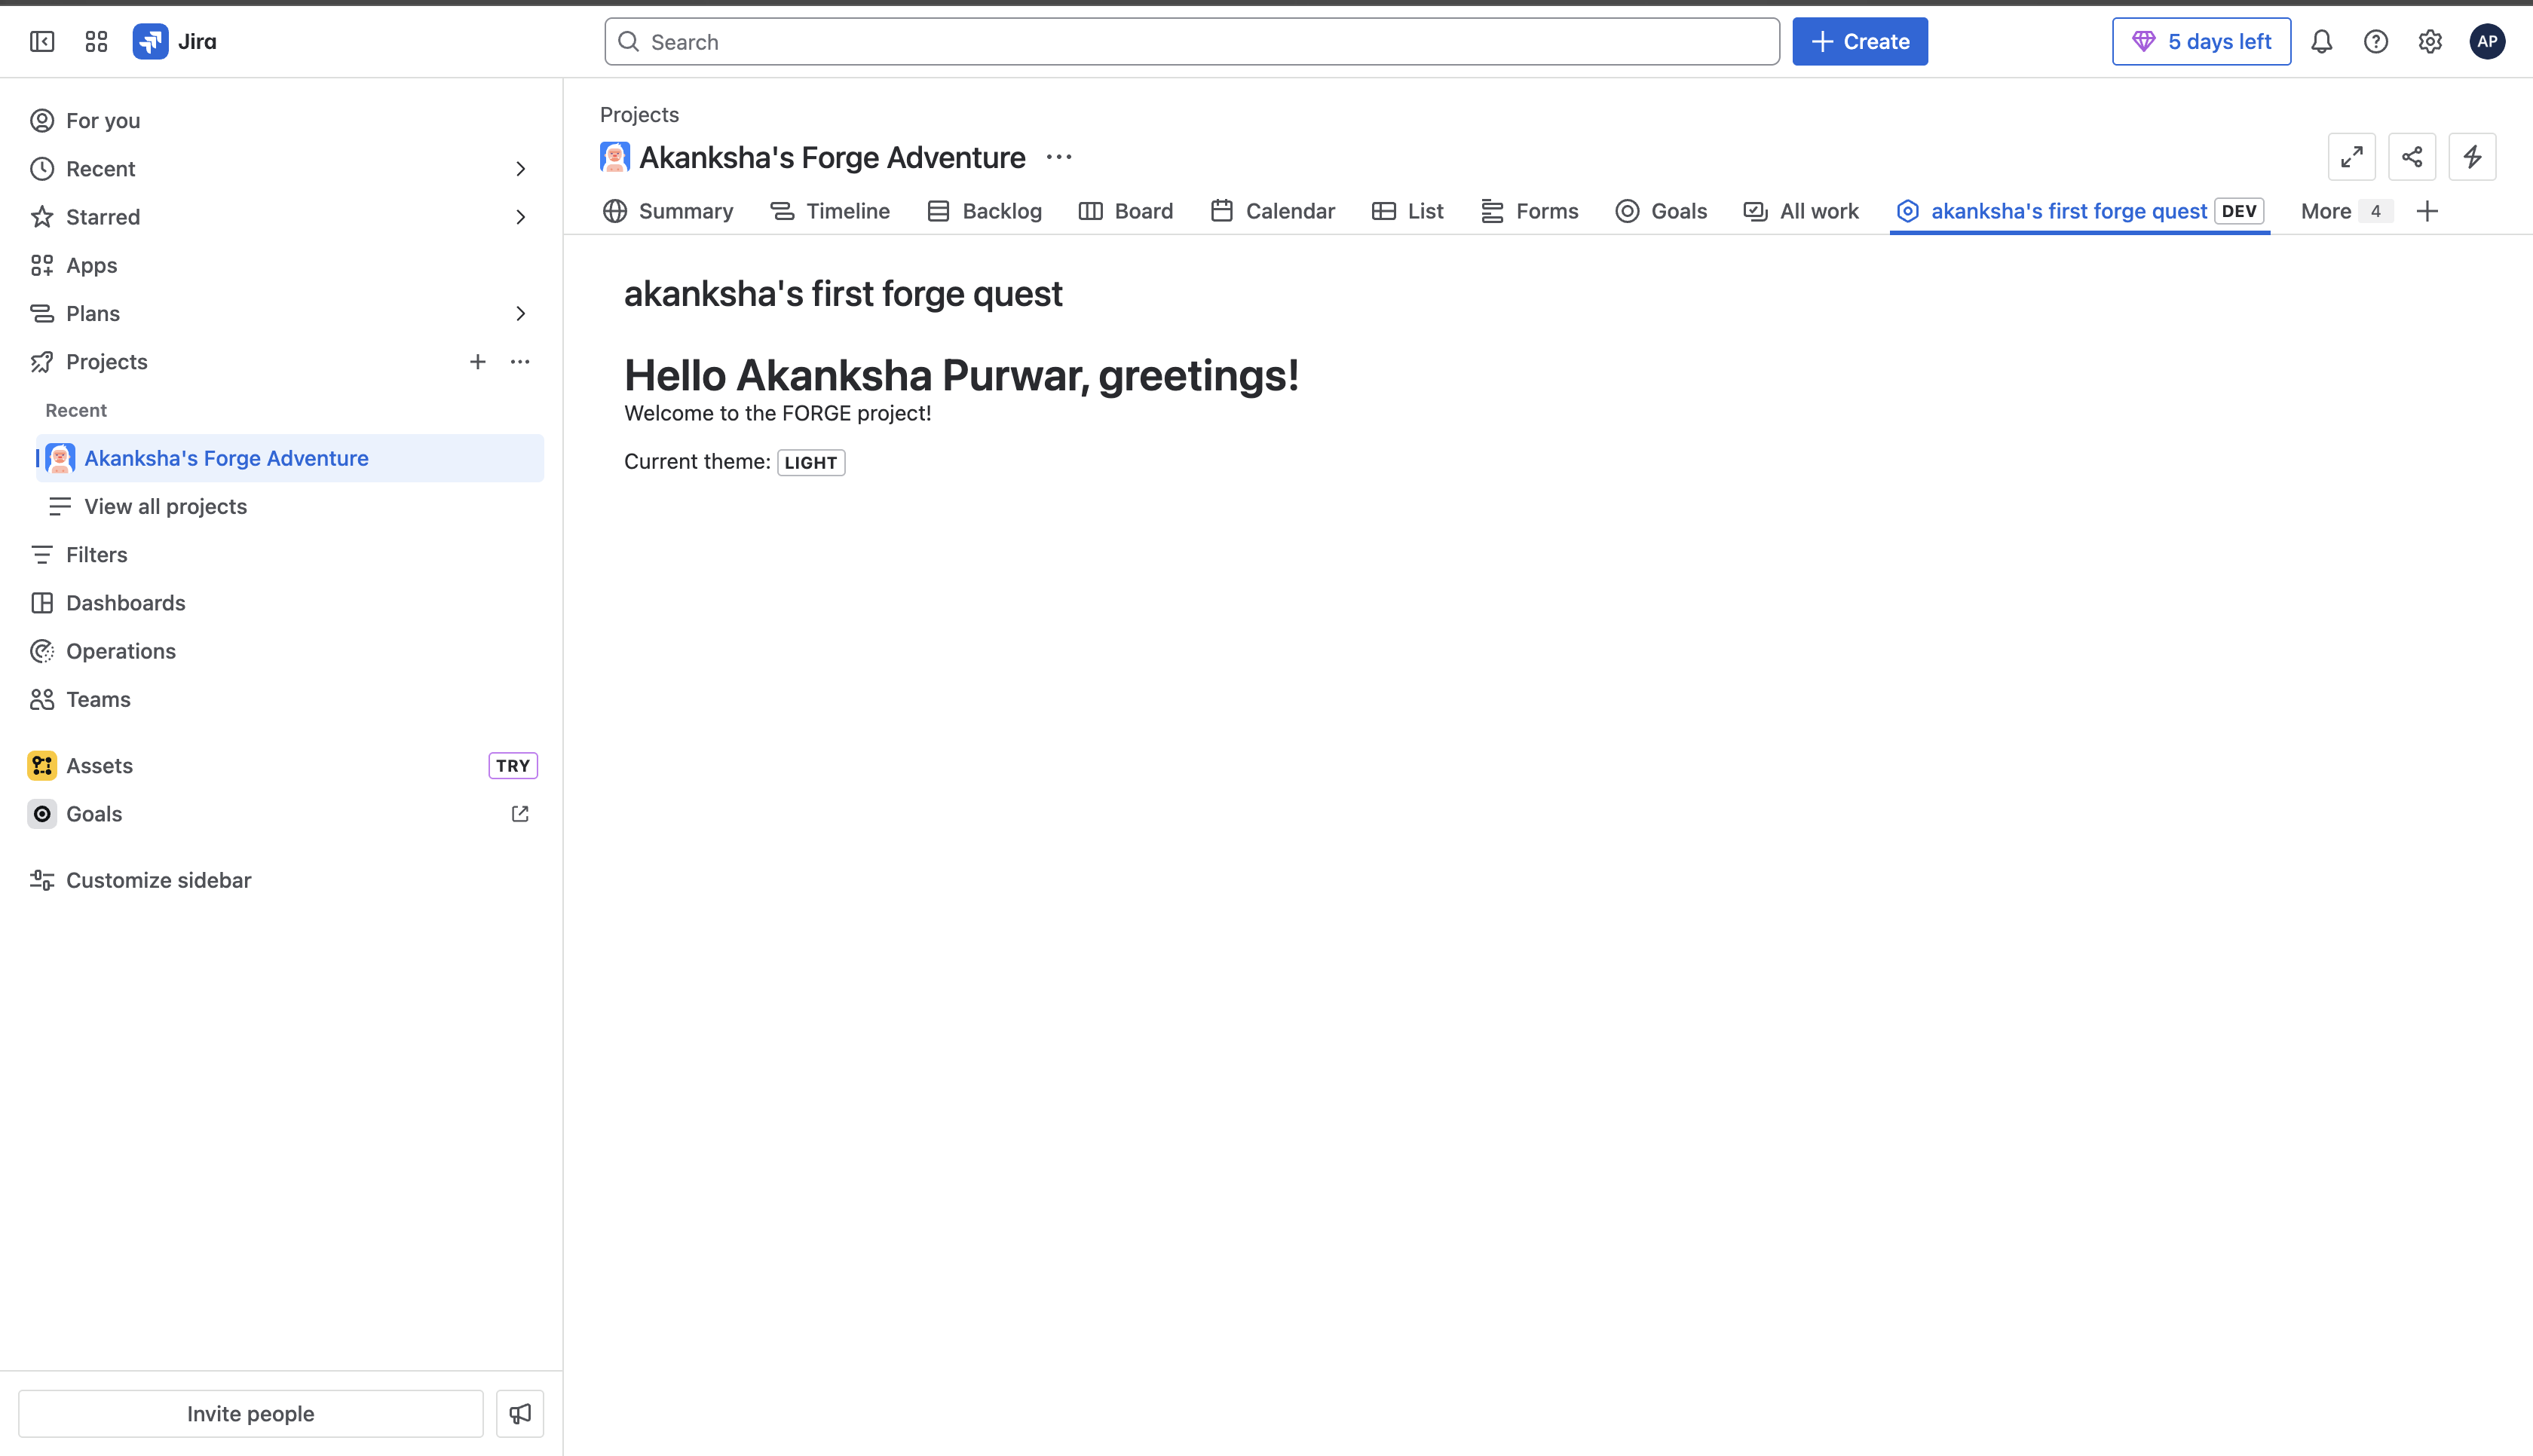The height and width of the screenshot is (1456, 2533).
Task: Expand the Starred section chevron
Action: tap(520, 217)
